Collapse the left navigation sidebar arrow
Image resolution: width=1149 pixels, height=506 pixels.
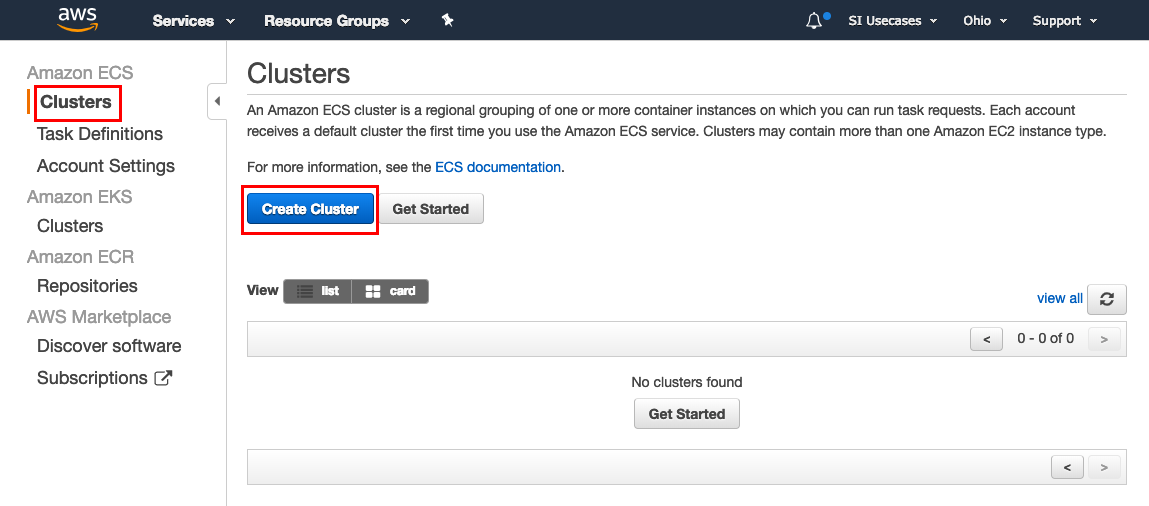[x=217, y=101]
